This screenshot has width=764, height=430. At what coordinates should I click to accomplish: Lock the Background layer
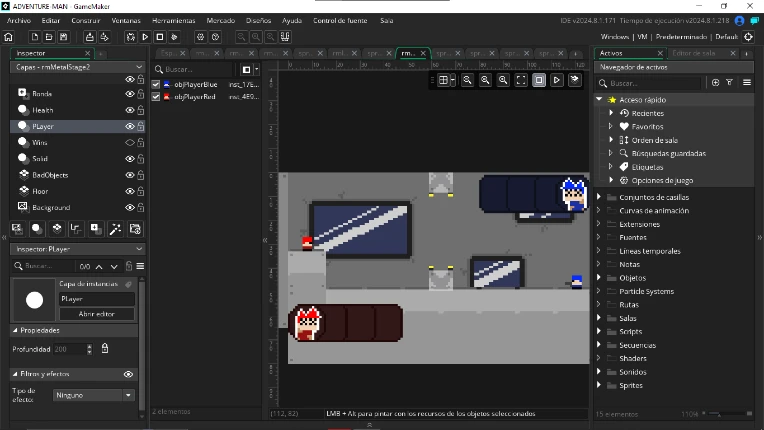(141, 207)
